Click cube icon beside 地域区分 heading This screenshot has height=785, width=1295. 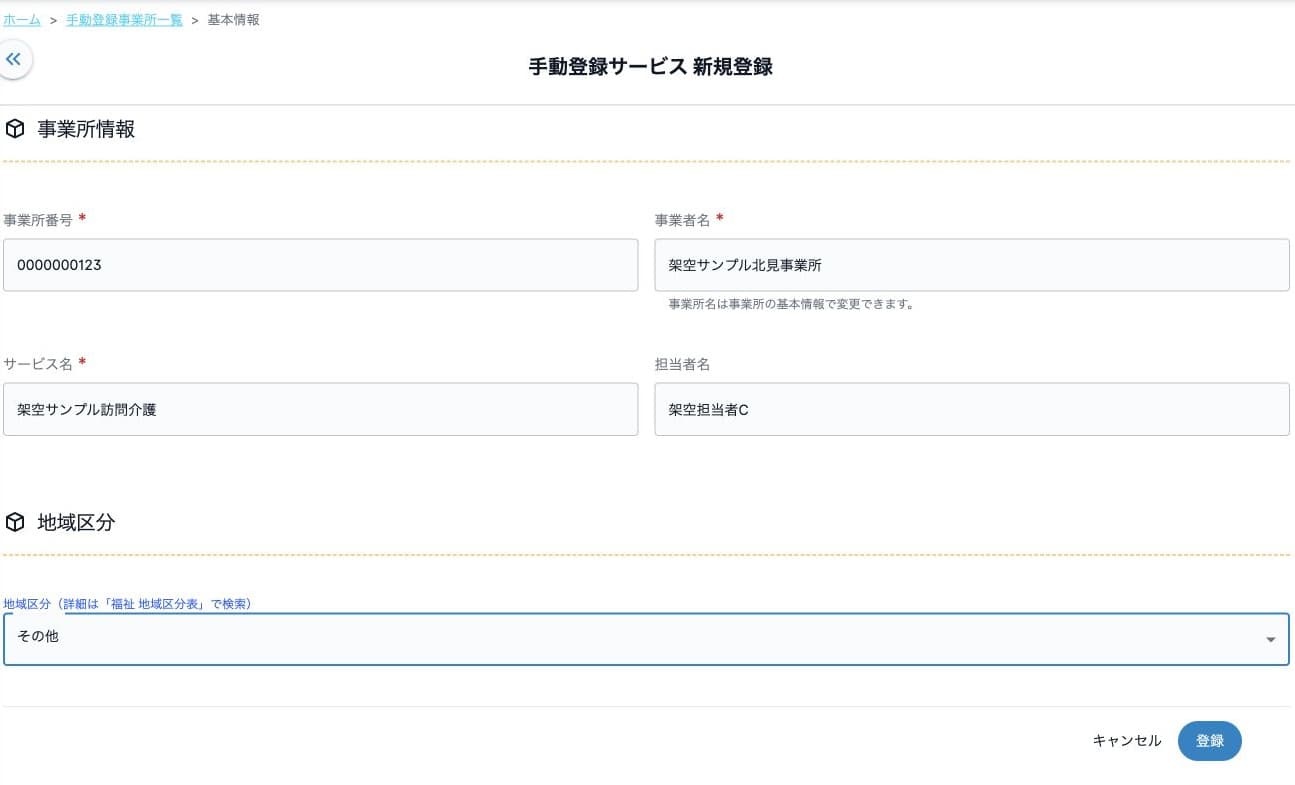(15, 522)
